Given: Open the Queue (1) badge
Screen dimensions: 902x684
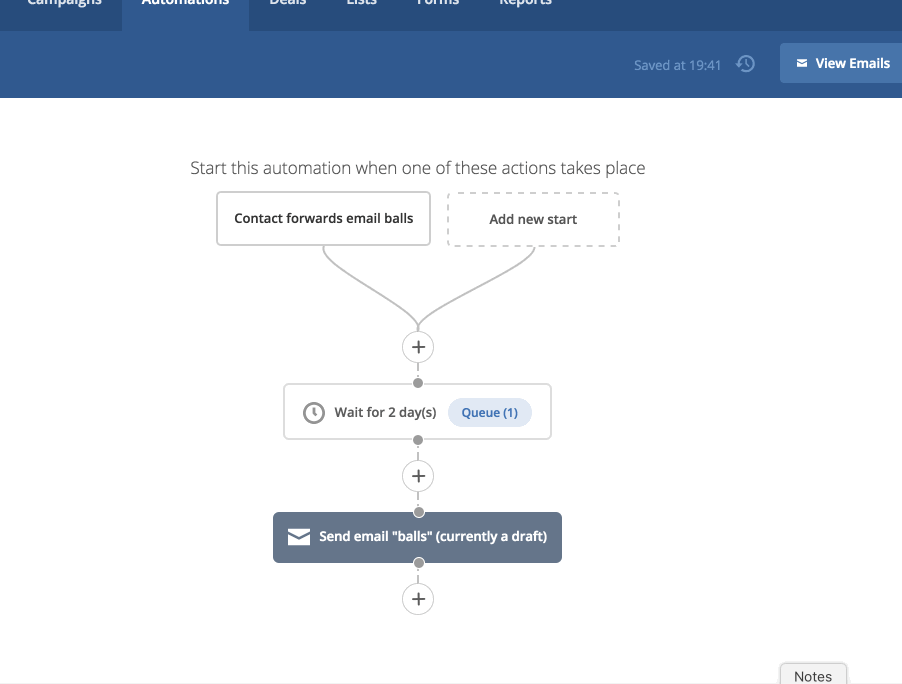Looking at the screenshot, I should click(489, 412).
